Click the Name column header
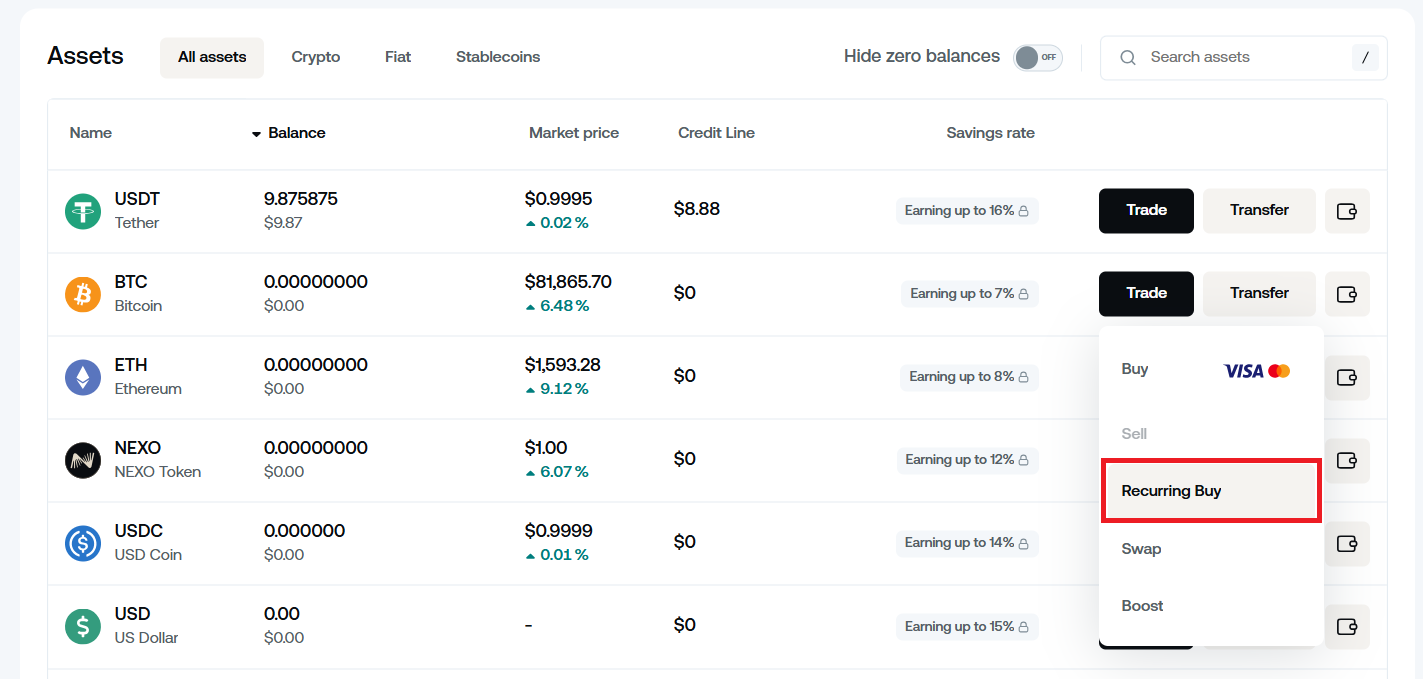The height and width of the screenshot is (679, 1423). tap(91, 133)
